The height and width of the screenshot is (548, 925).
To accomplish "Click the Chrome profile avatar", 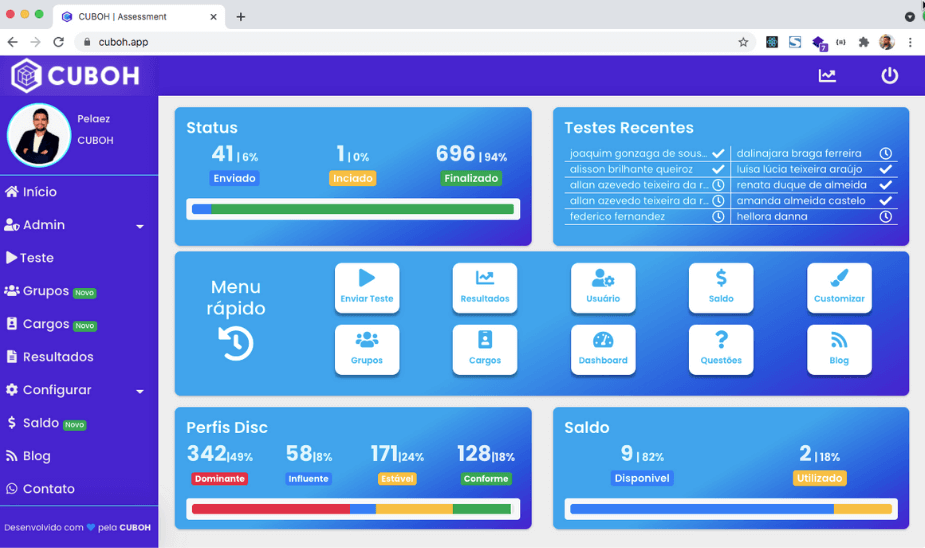I will coord(887,42).
